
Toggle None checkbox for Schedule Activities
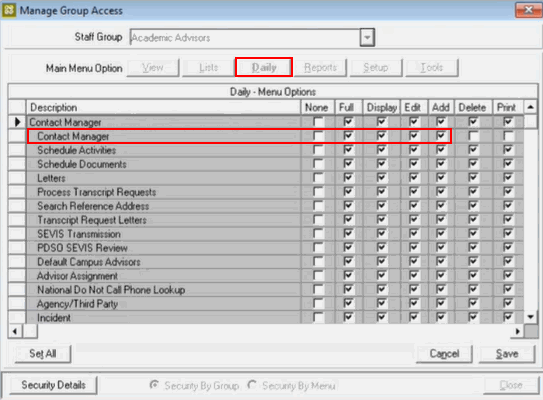(x=318, y=150)
